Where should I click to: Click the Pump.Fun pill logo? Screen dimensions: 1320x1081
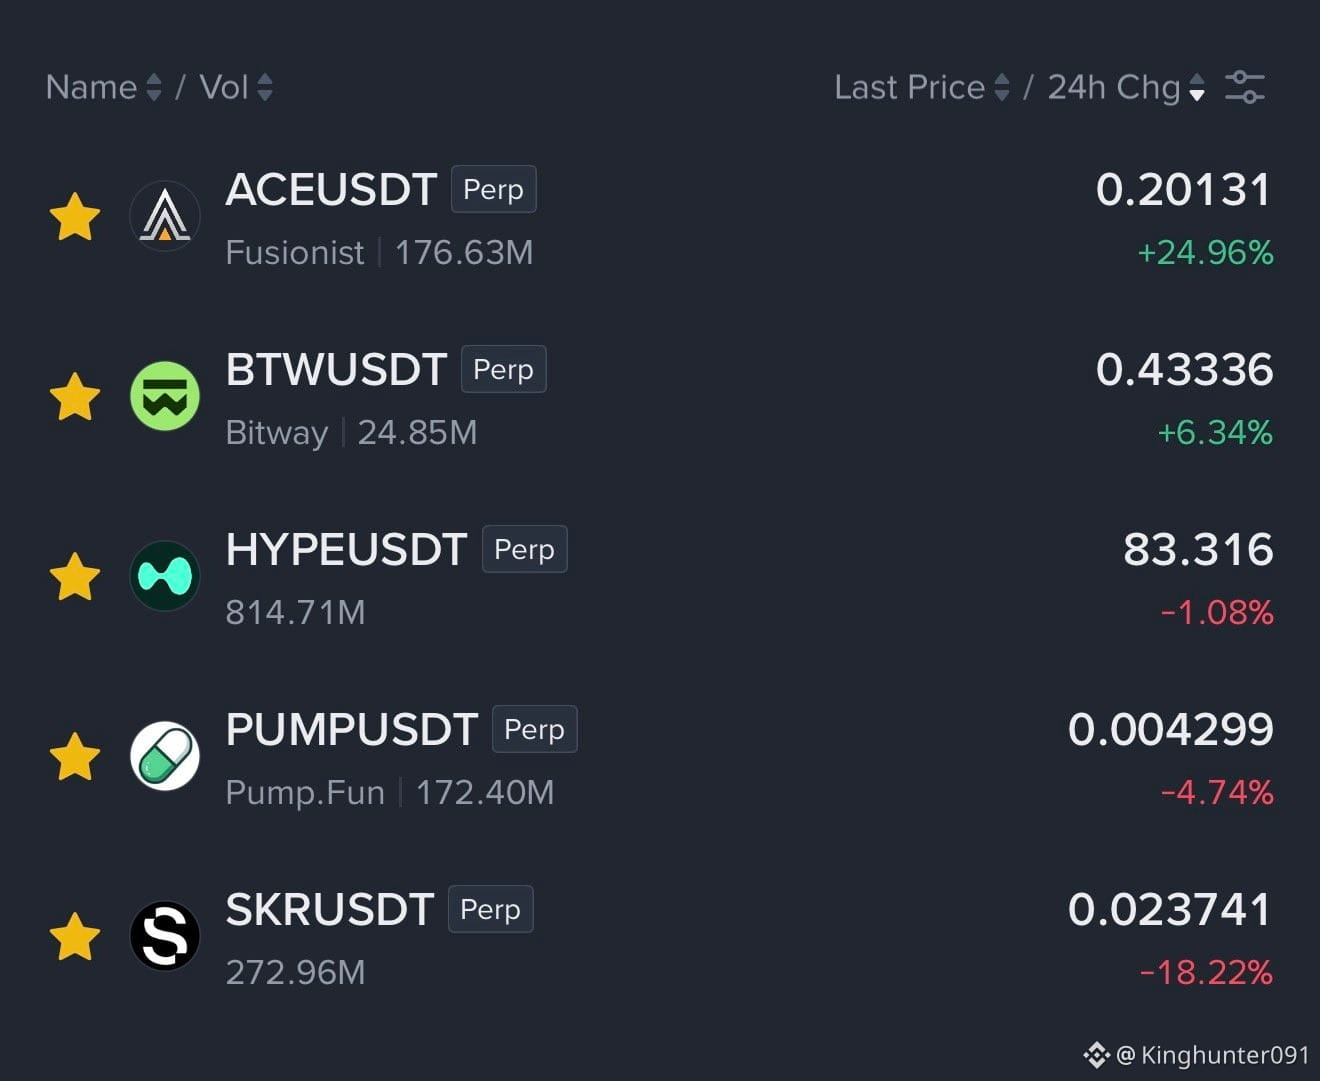(165, 756)
